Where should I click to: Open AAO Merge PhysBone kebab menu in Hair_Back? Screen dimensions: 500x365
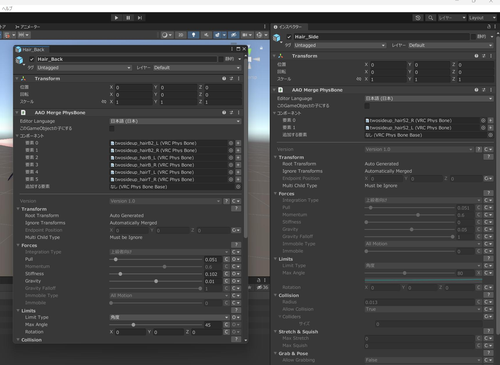239,113
